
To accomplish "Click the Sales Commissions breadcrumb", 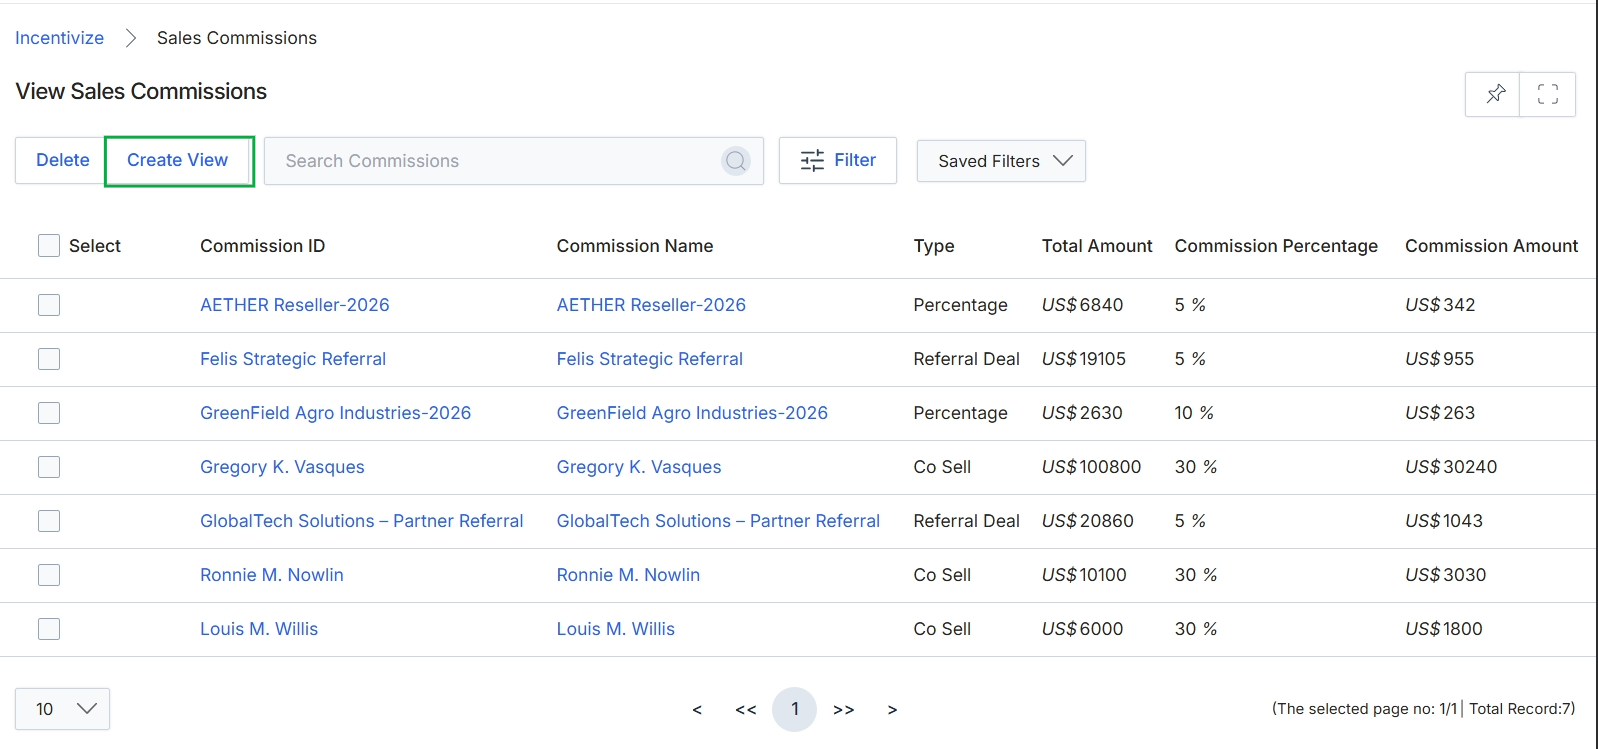I will (x=237, y=38).
